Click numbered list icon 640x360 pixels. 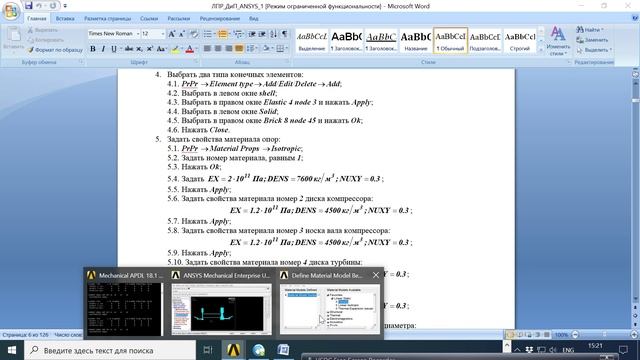(223, 34)
